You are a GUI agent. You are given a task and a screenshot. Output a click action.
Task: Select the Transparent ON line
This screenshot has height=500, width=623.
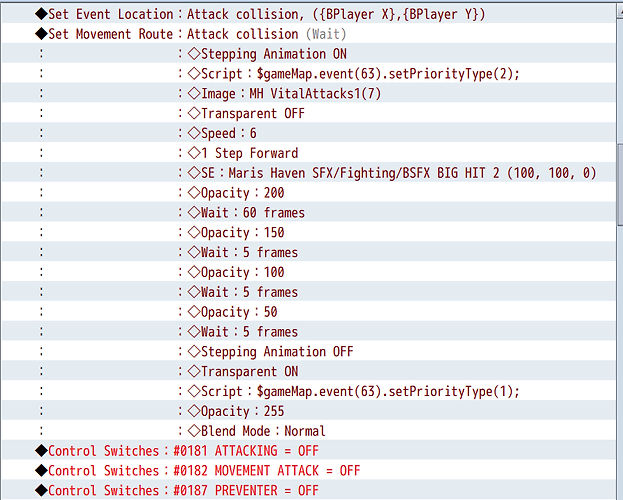pos(308,372)
